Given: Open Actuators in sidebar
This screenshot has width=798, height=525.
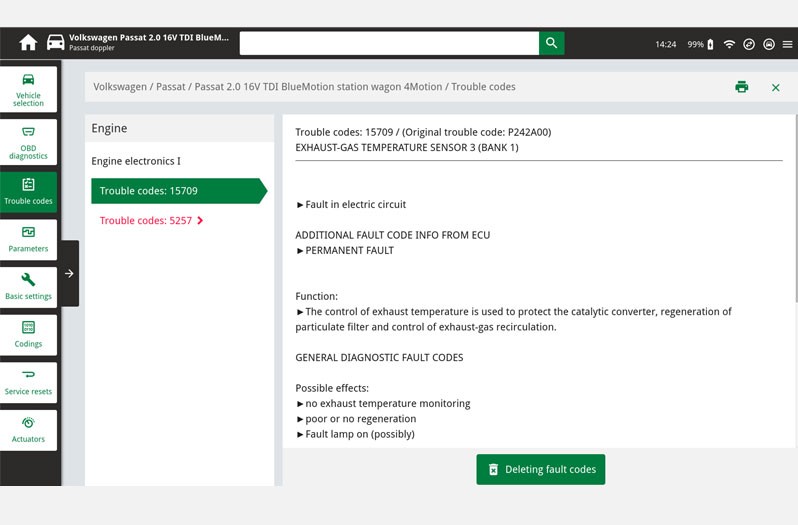Looking at the screenshot, I should 28,430.
